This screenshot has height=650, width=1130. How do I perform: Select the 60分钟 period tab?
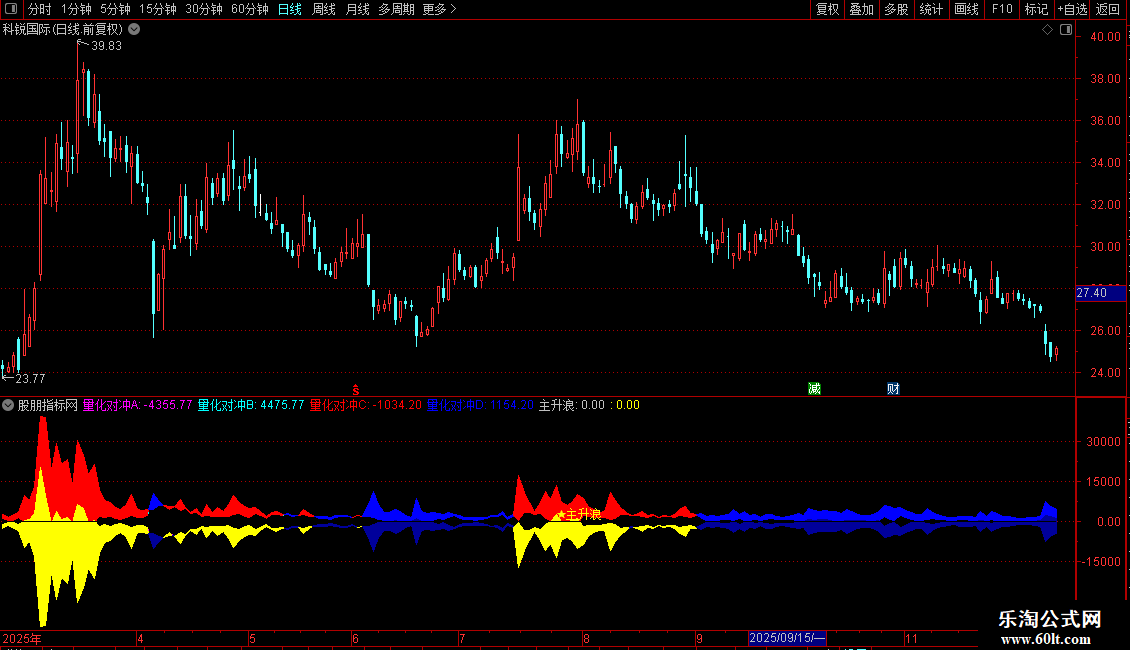click(x=249, y=9)
